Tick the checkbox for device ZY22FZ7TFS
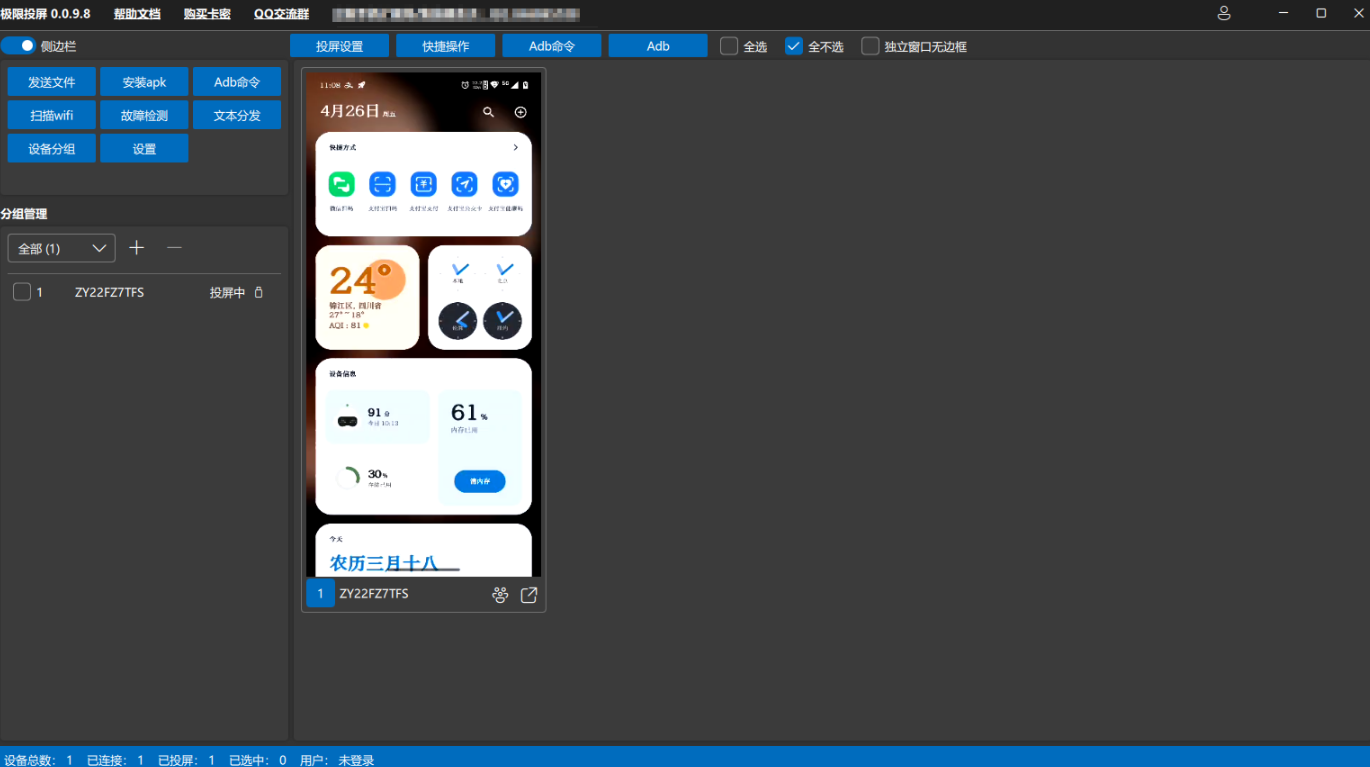Image resolution: width=1370 pixels, height=767 pixels. coord(22,292)
